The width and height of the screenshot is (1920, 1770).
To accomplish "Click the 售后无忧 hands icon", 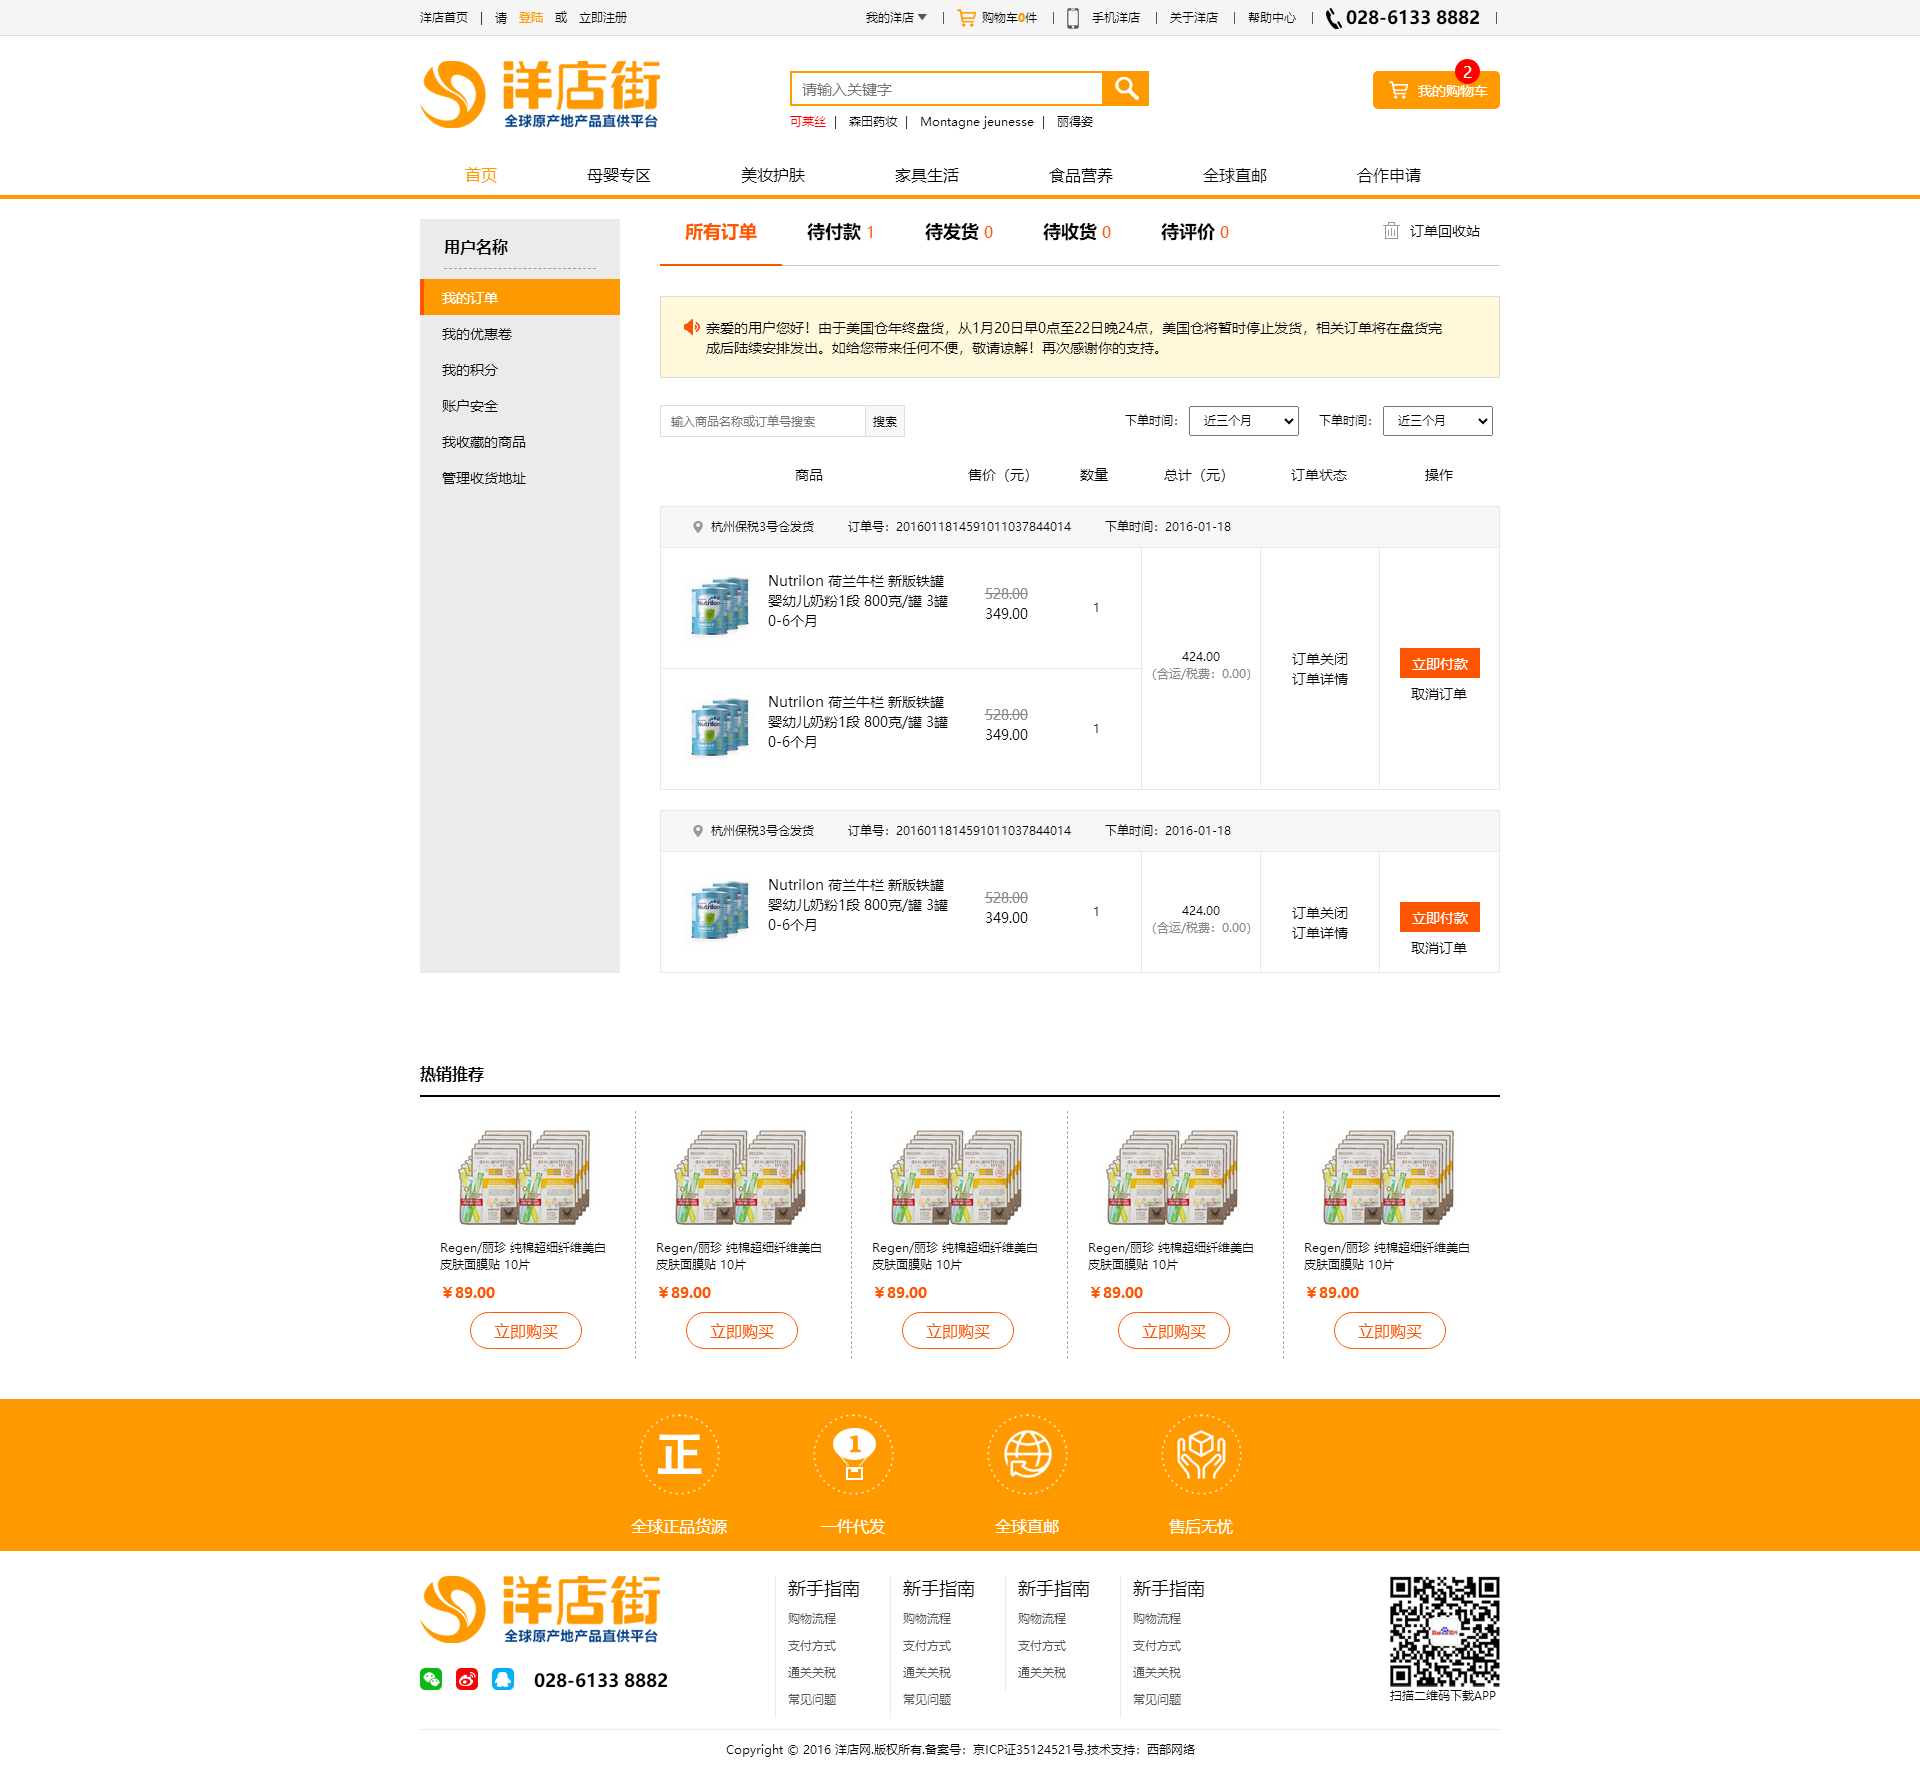I will point(1201,1455).
